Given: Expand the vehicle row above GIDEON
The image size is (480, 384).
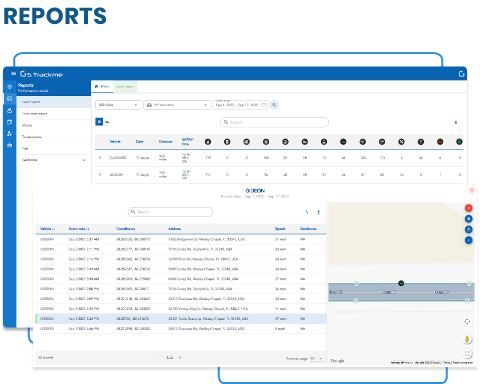Looking at the screenshot, I should click(x=100, y=157).
